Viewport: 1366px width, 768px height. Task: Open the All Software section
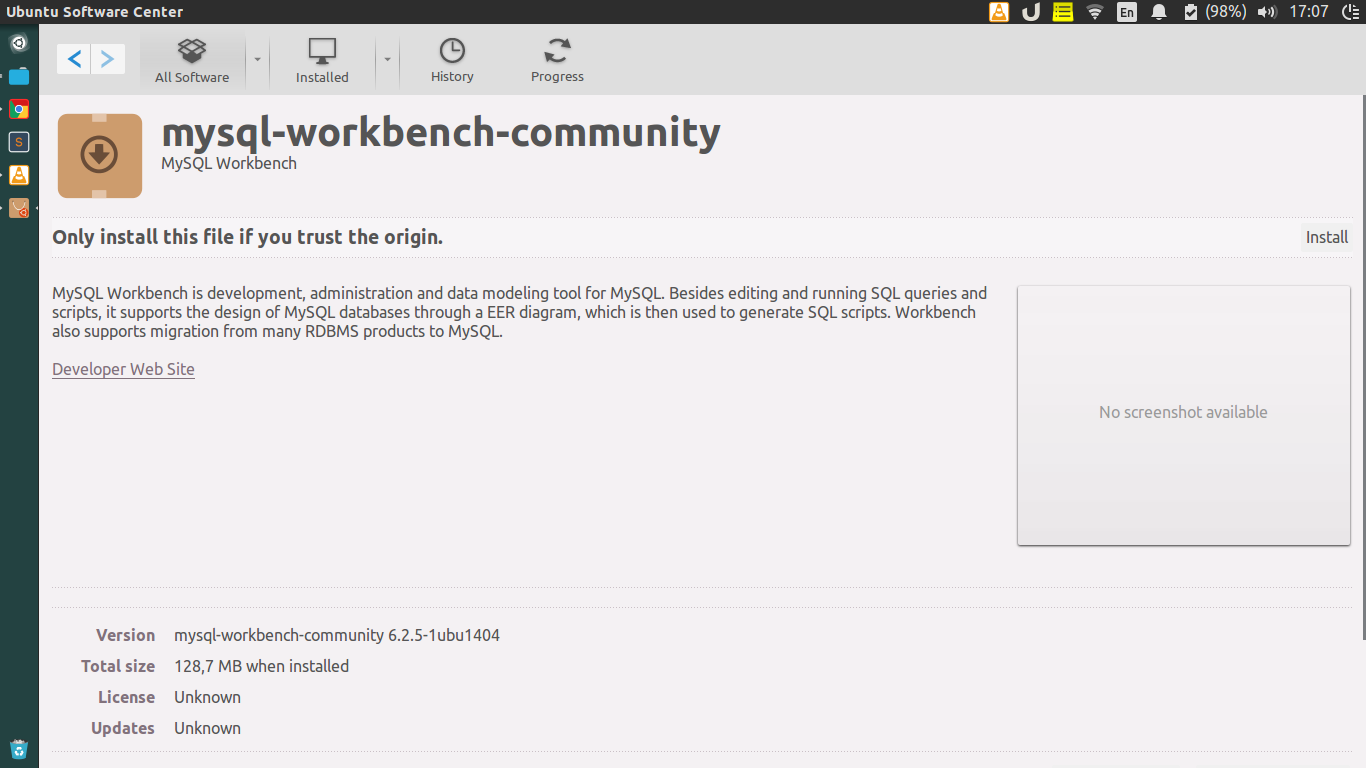(192, 61)
